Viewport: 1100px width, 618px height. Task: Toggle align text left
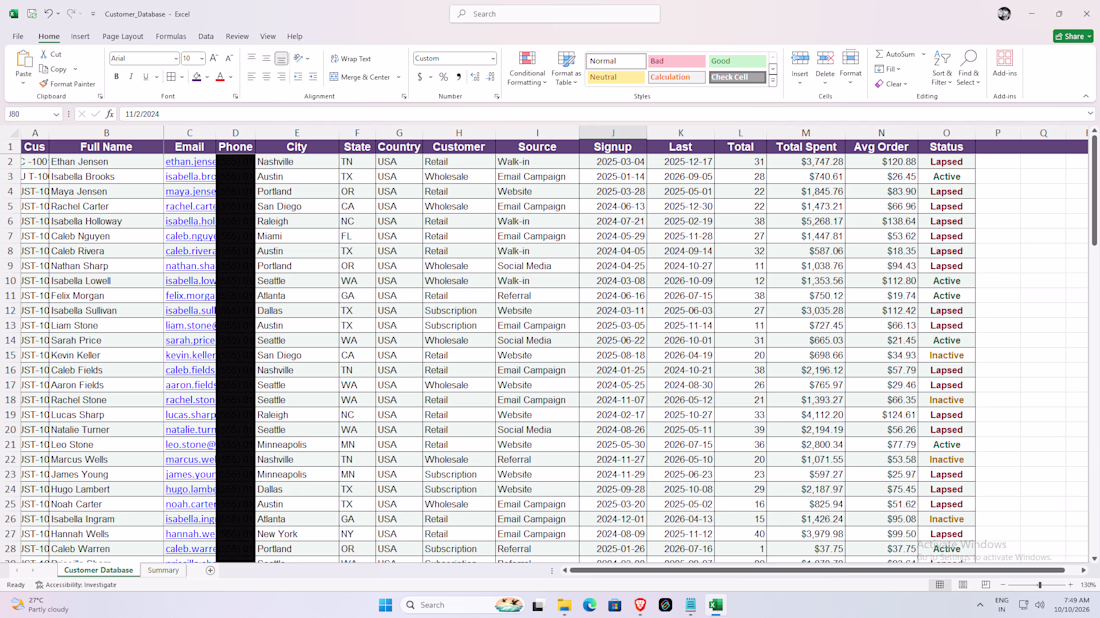pos(252,77)
